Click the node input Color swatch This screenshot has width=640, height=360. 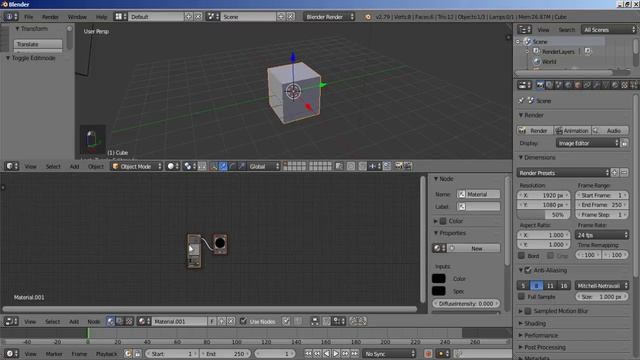point(438,278)
